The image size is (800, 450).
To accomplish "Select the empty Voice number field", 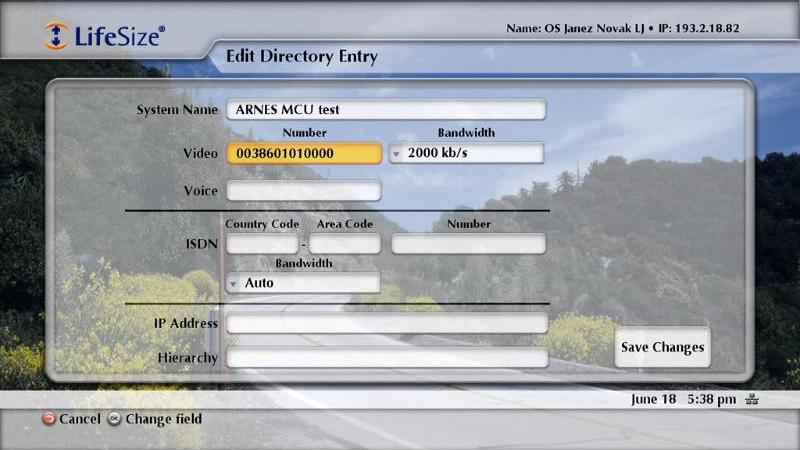I will 304,191.
